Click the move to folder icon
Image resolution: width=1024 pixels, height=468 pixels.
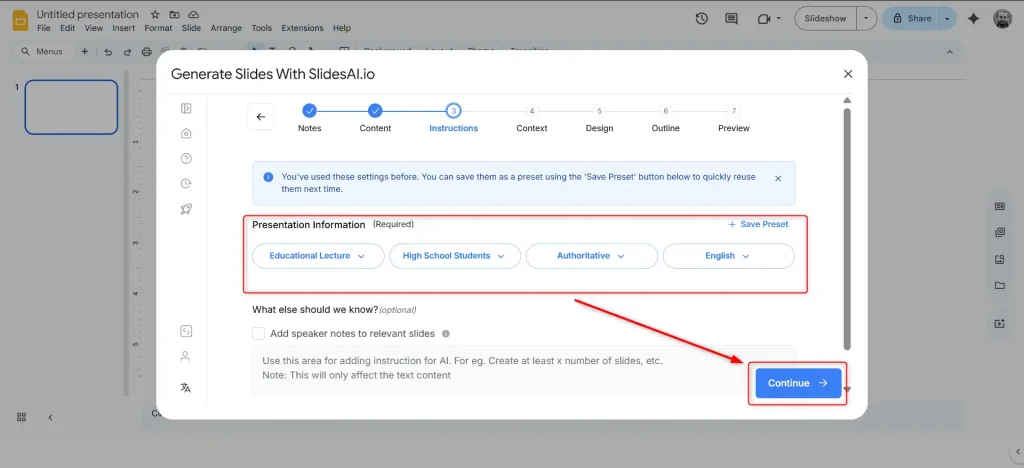coord(174,14)
